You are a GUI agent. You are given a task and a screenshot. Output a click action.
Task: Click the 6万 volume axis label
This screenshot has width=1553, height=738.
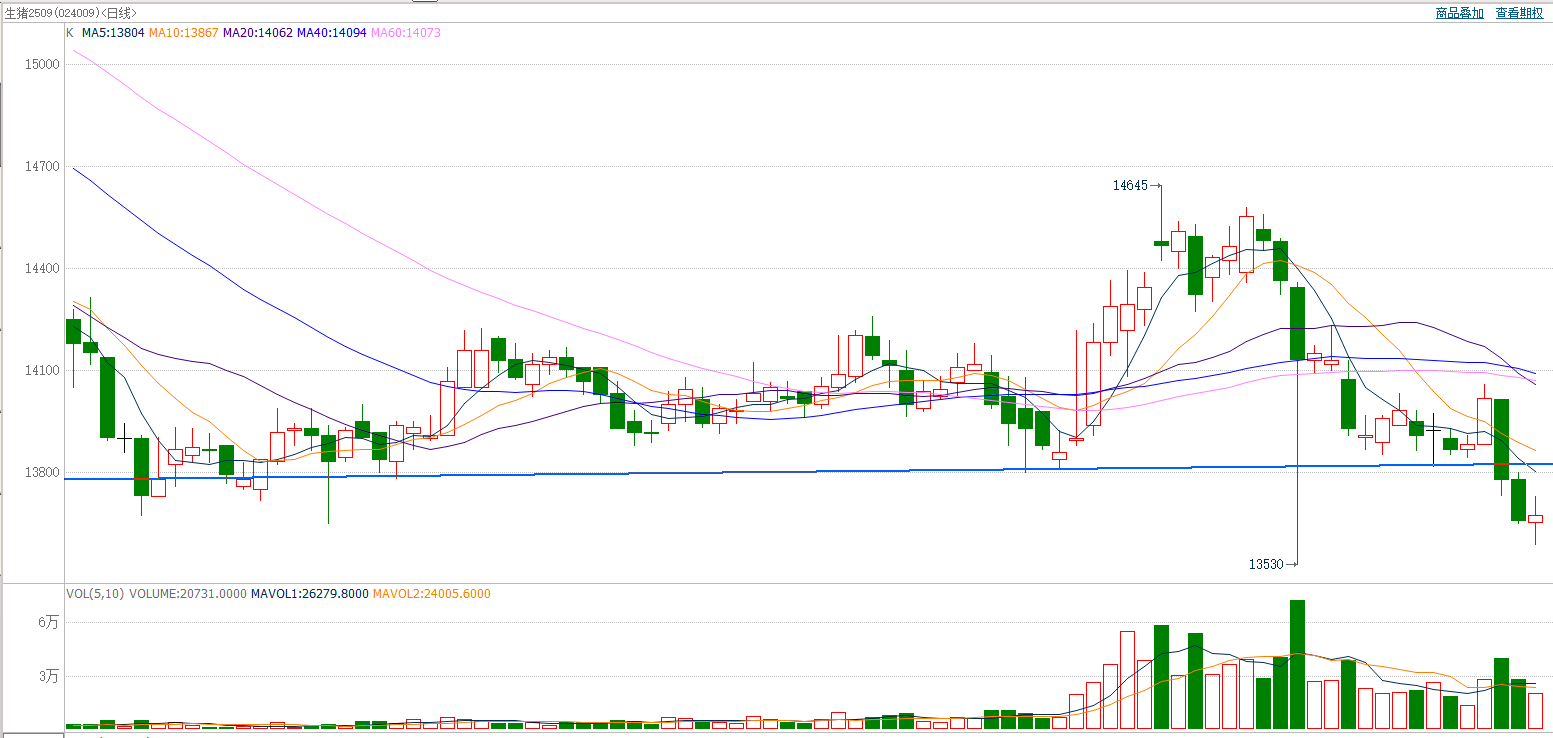[x=49, y=622]
